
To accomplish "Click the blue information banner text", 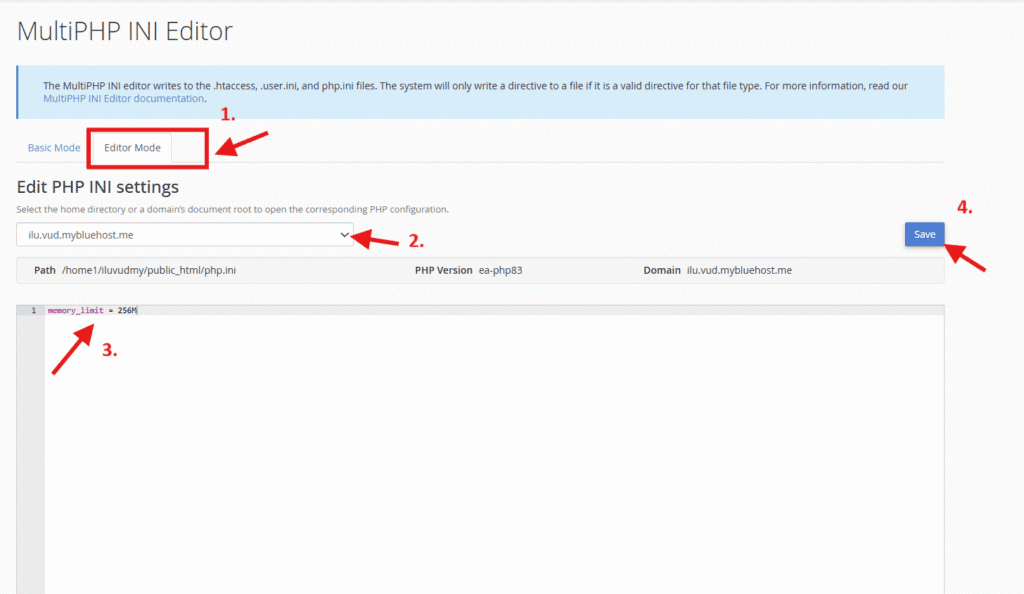I will [475, 86].
